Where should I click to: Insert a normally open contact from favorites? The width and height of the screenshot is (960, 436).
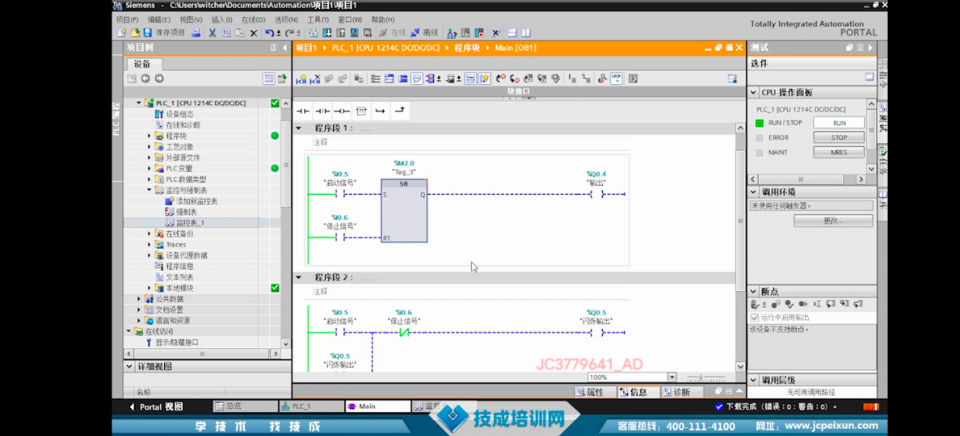pos(303,111)
